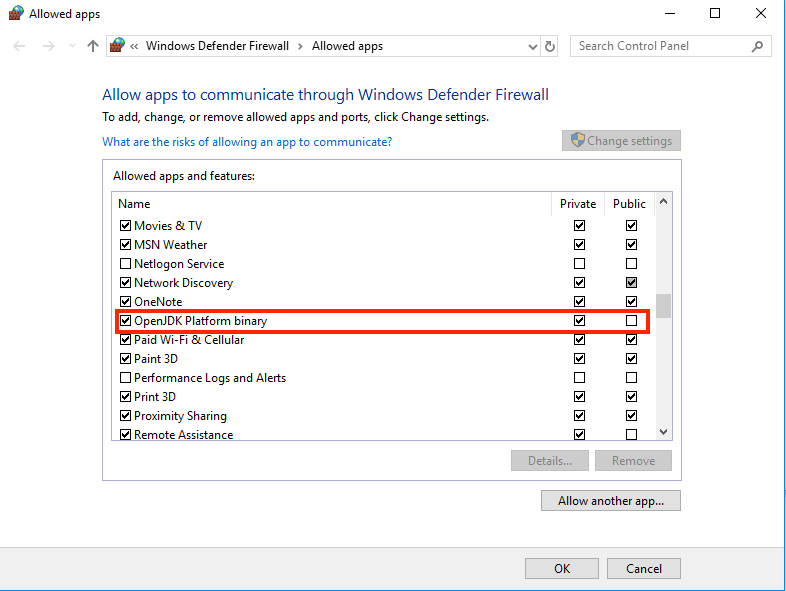Toggle the Print 3D name checkbox
This screenshot has height=591, width=786.
(125, 397)
